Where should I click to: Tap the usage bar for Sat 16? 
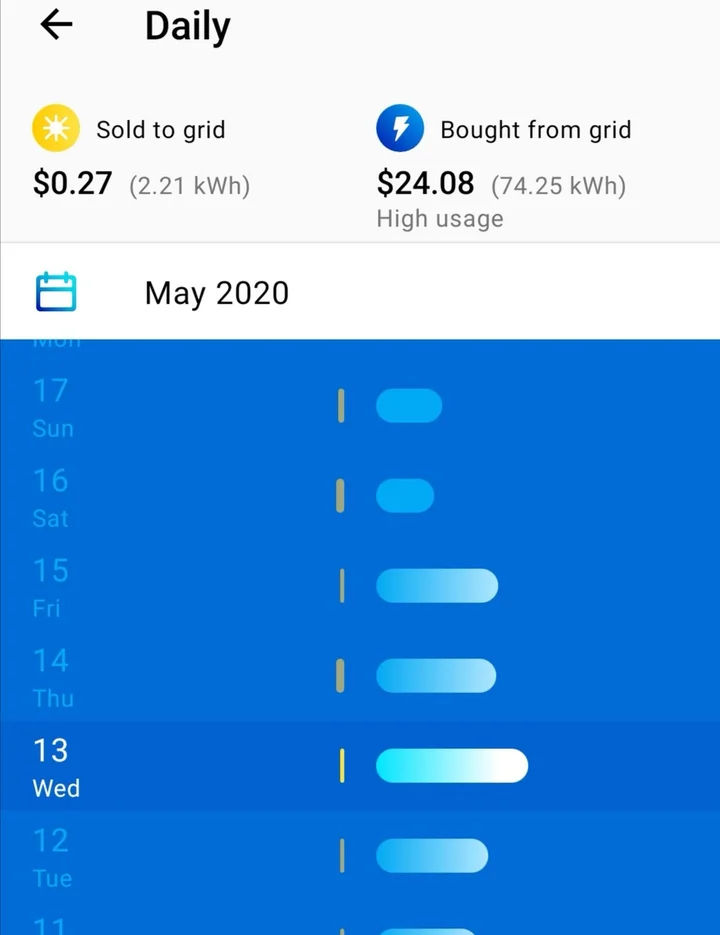405,496
